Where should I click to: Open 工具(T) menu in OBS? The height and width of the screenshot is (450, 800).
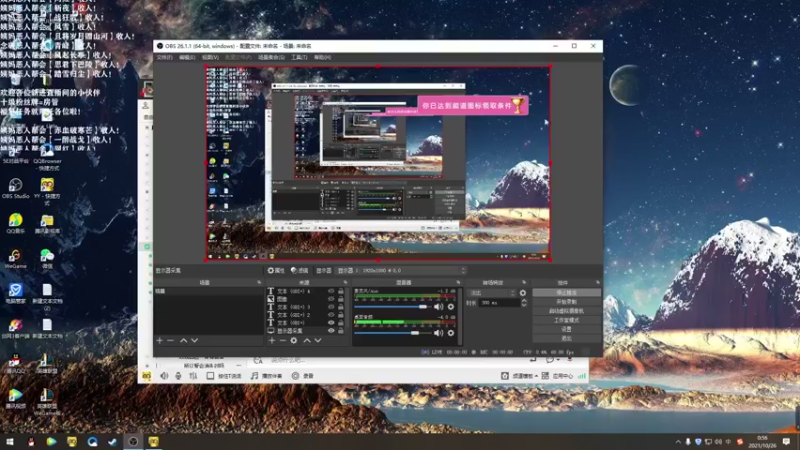click(x=299, y=58)
